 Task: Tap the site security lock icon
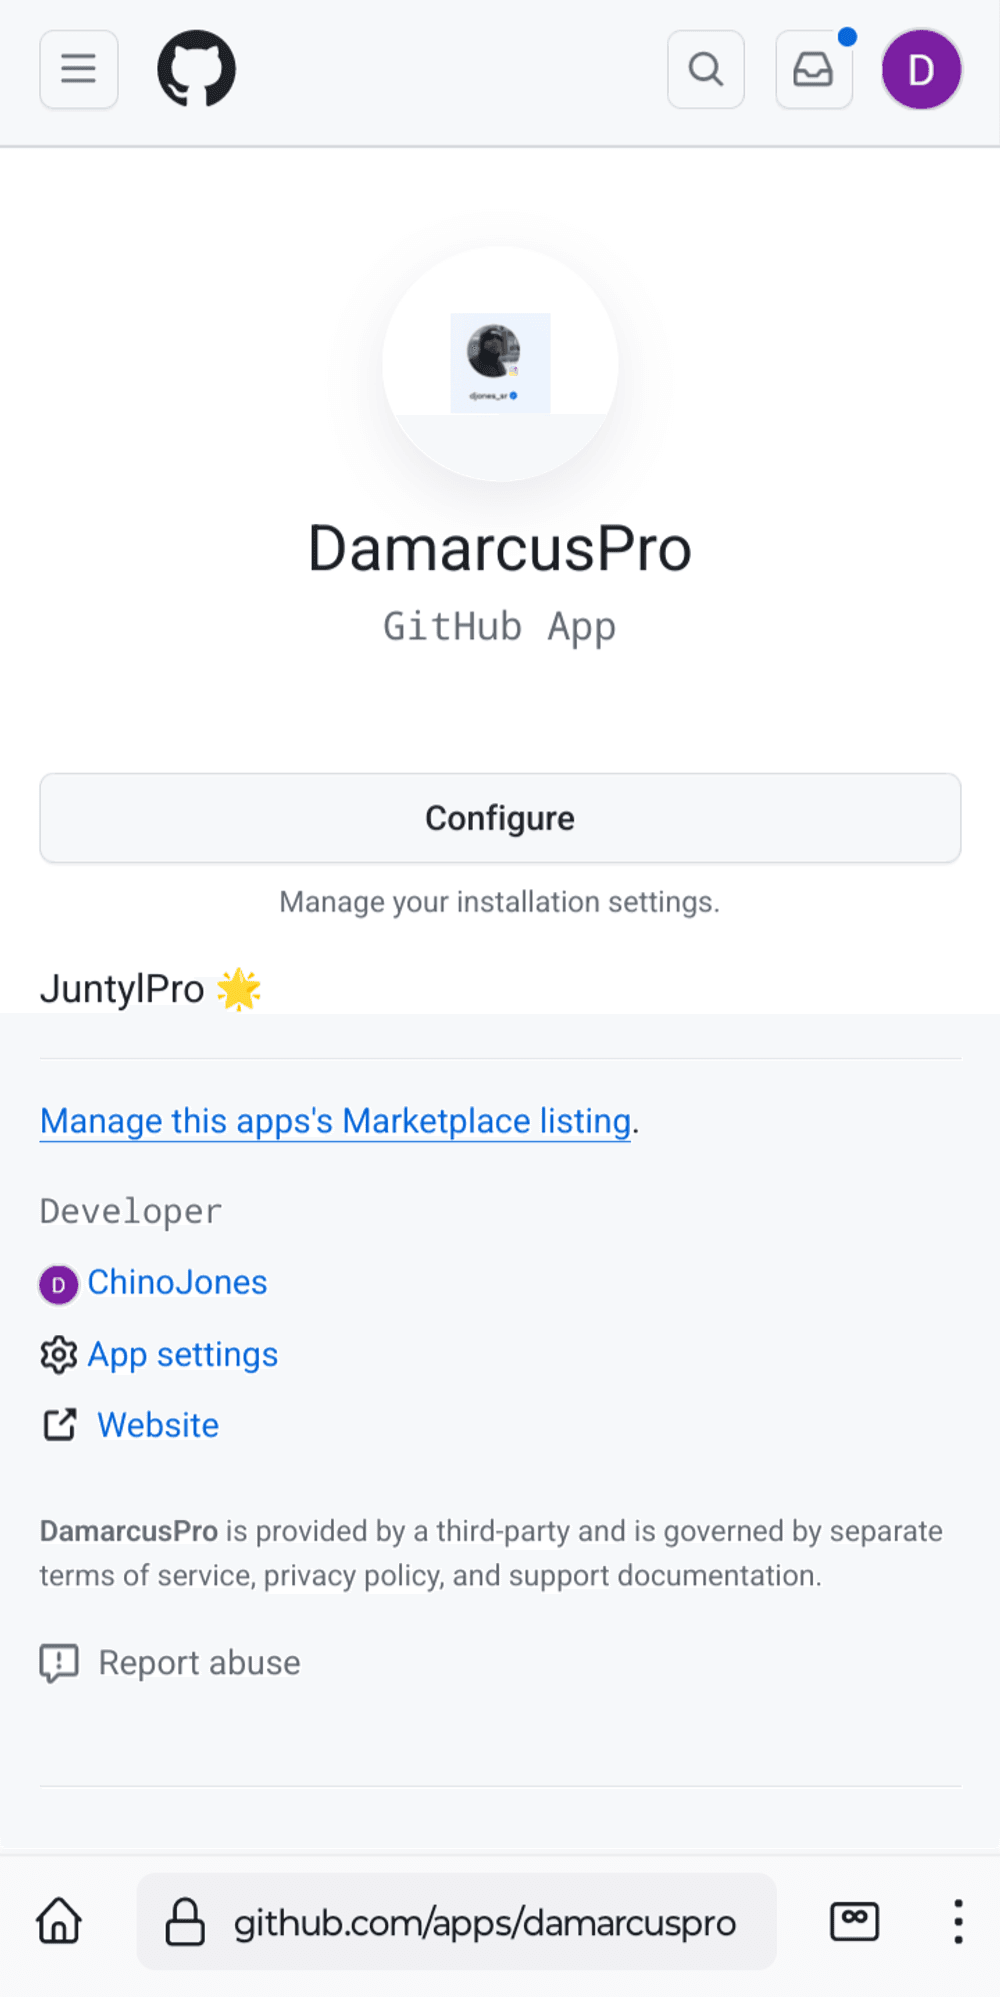[185, 1922]
